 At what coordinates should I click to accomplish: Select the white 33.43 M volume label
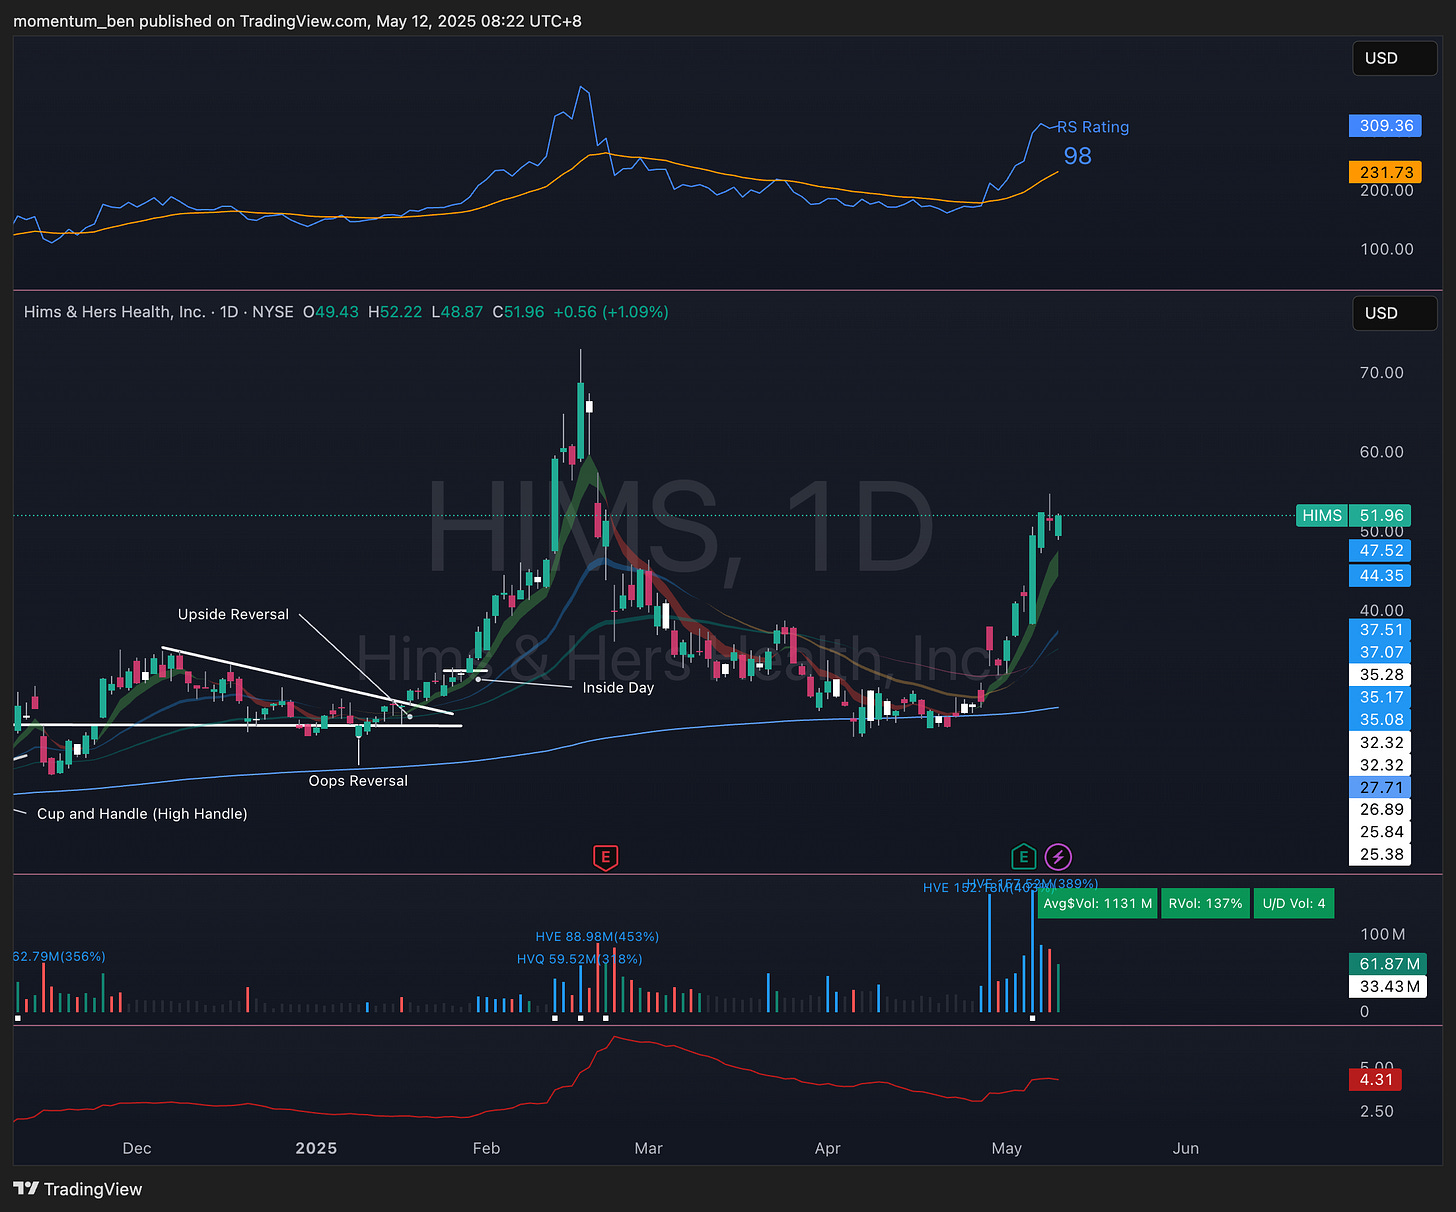point(1388,987)
